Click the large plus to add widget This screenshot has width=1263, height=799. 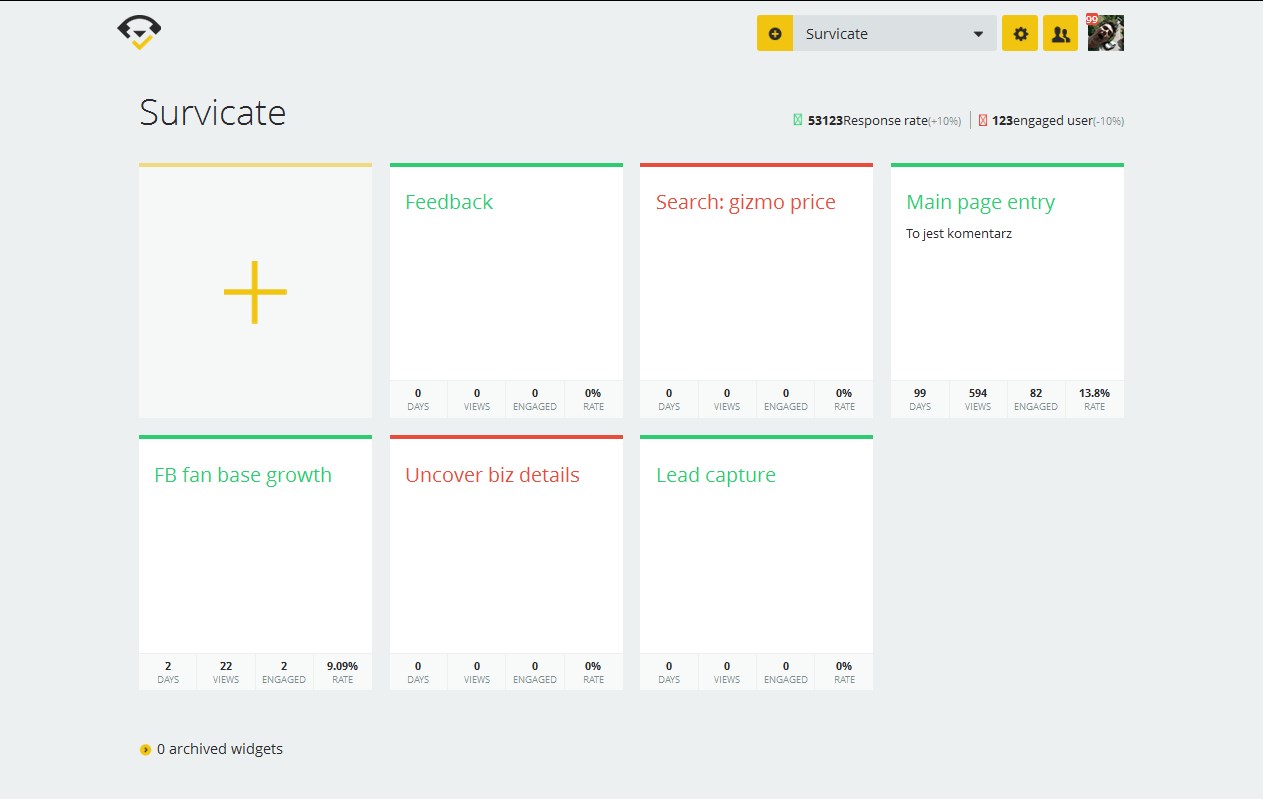[x=255, y=292]
